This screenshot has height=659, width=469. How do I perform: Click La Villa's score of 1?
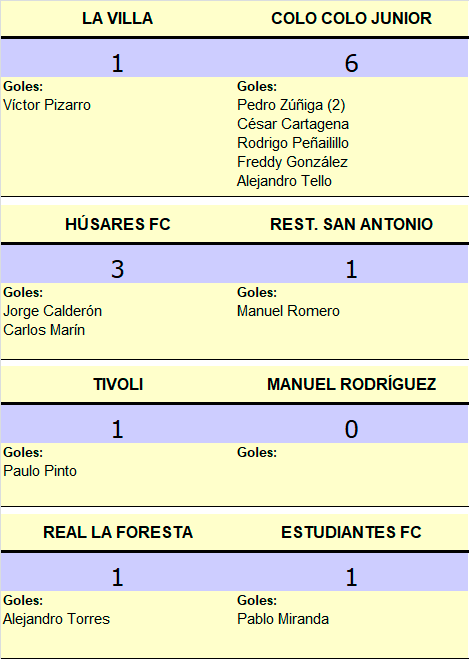pos(117,63)
